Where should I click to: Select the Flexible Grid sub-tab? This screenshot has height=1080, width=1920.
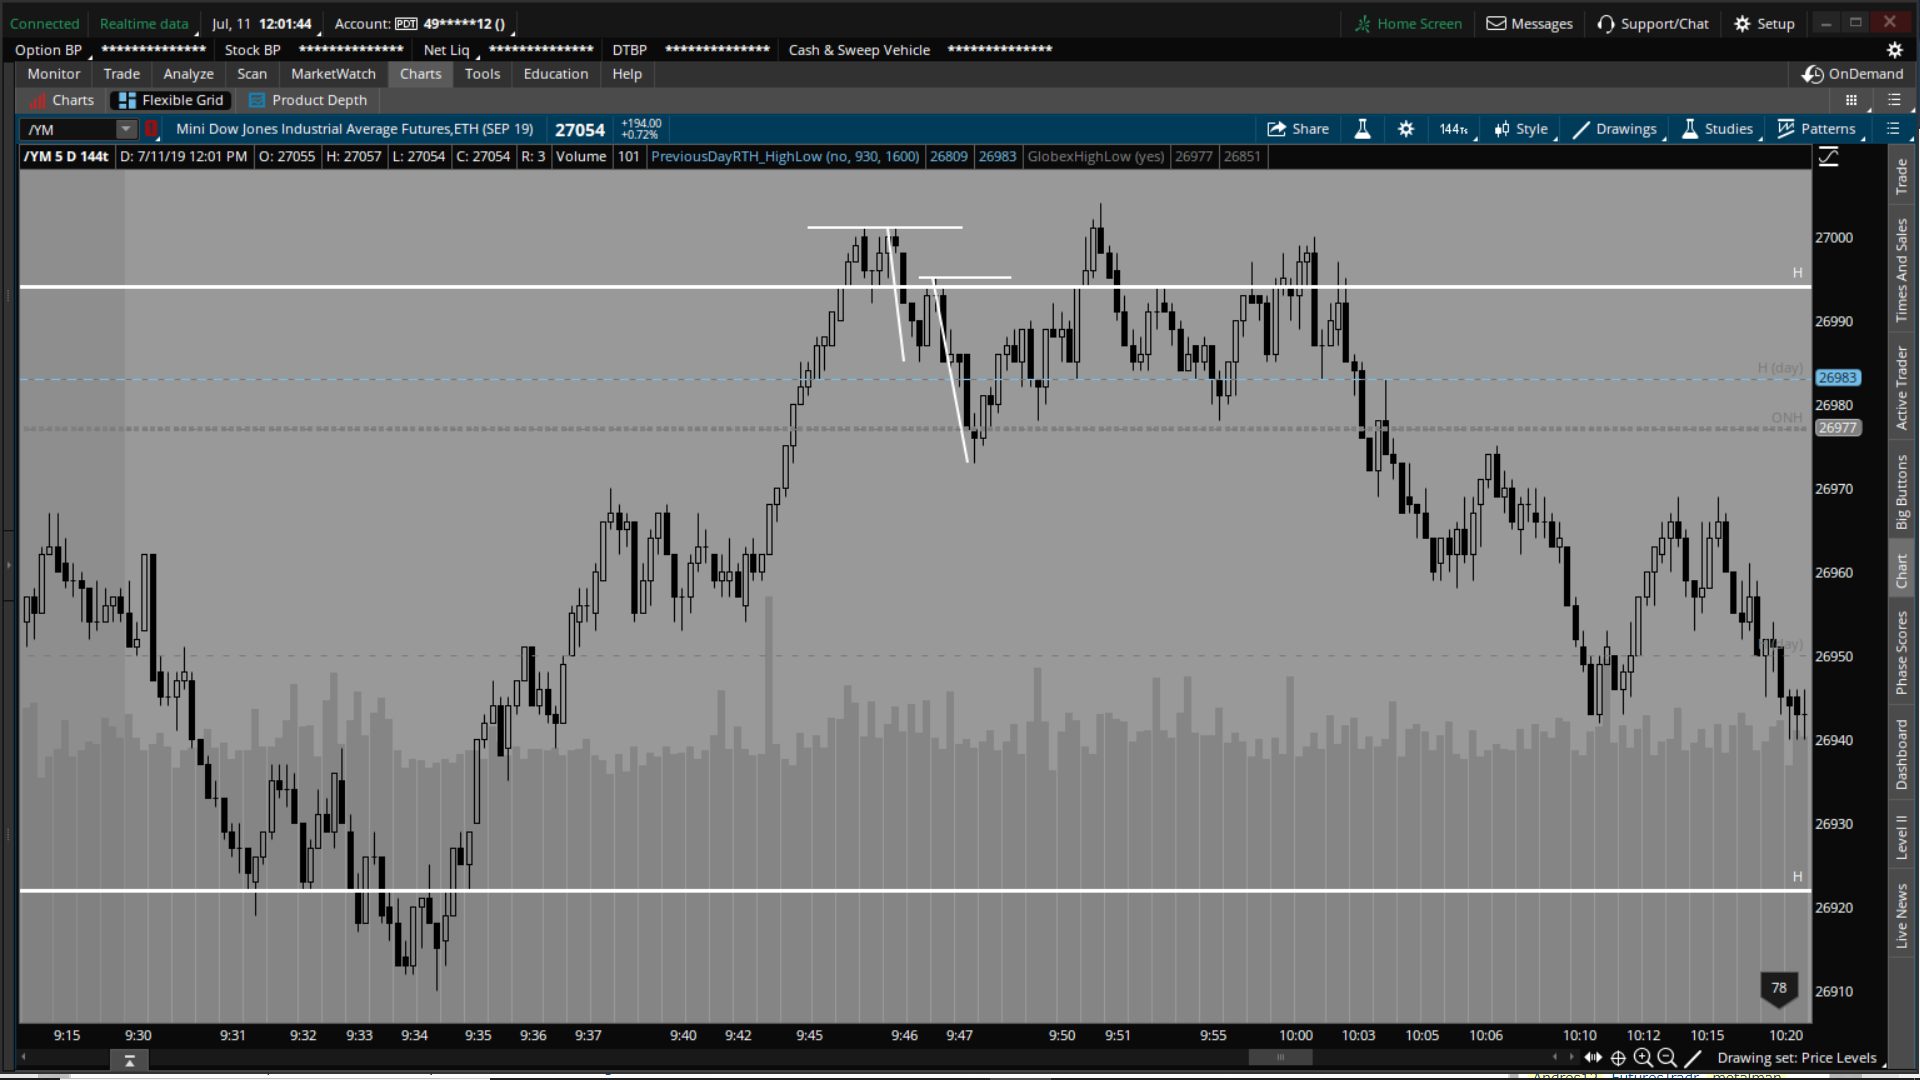(171, 100)
